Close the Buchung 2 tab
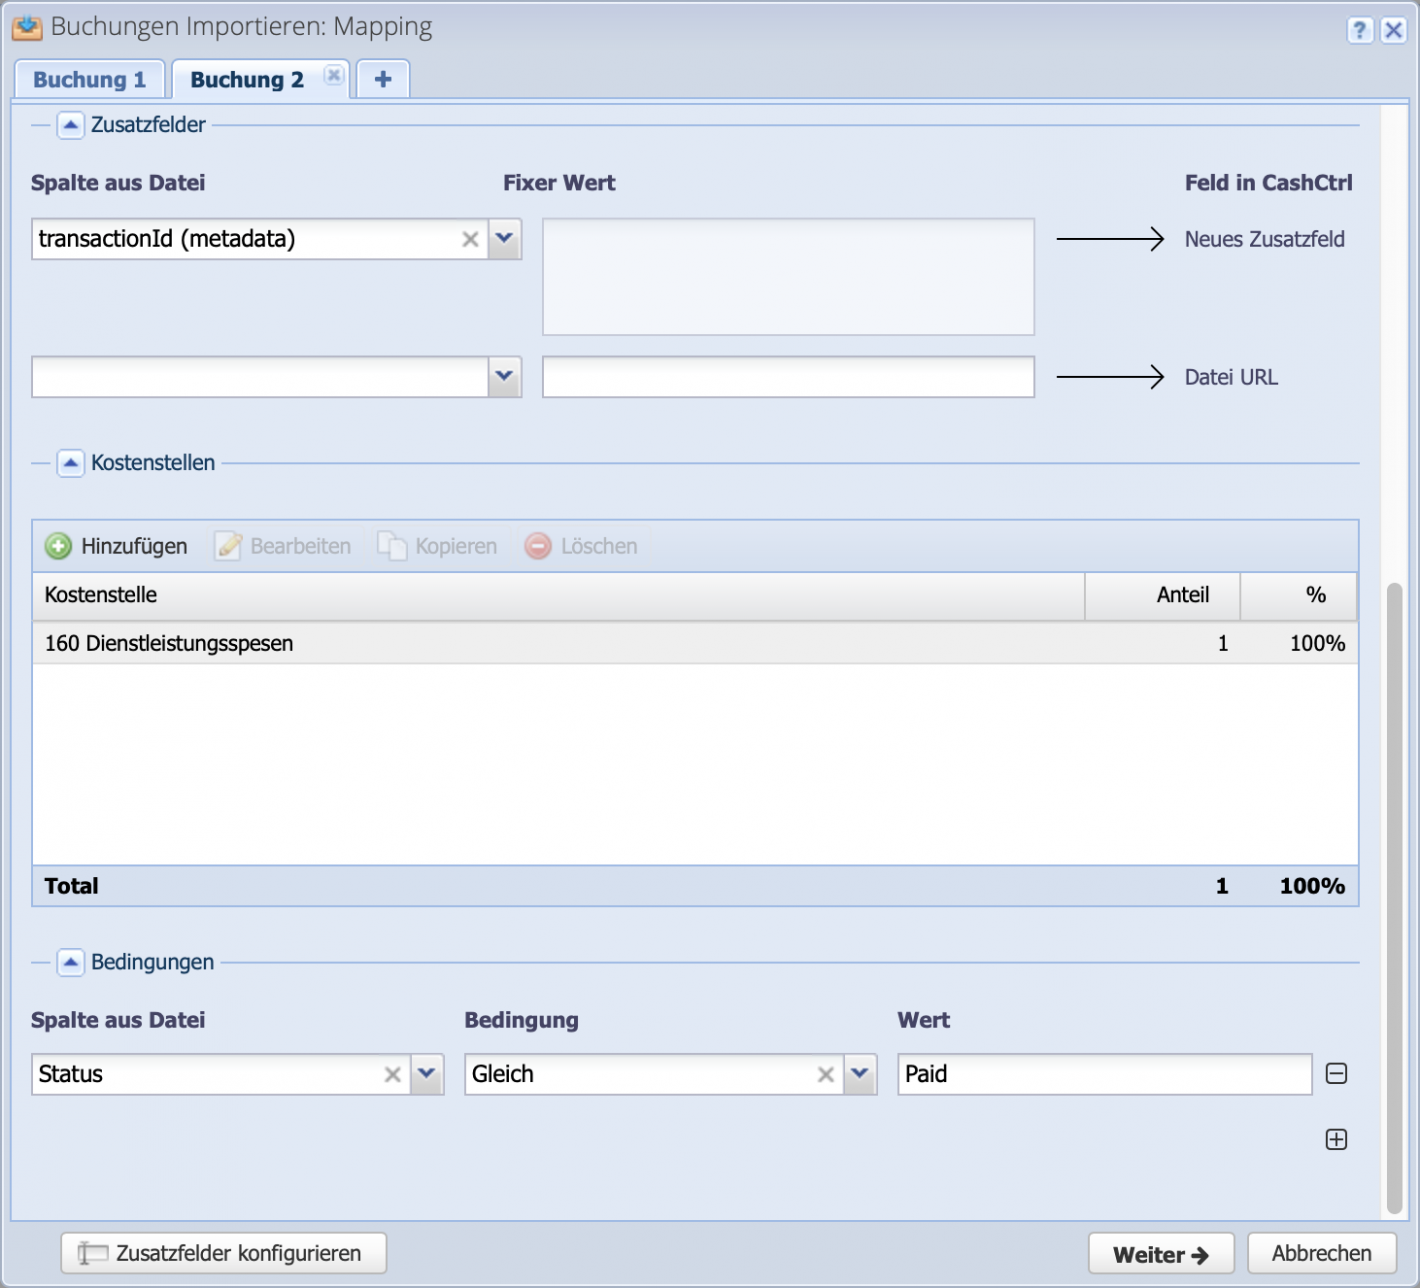 click(333, 75)
